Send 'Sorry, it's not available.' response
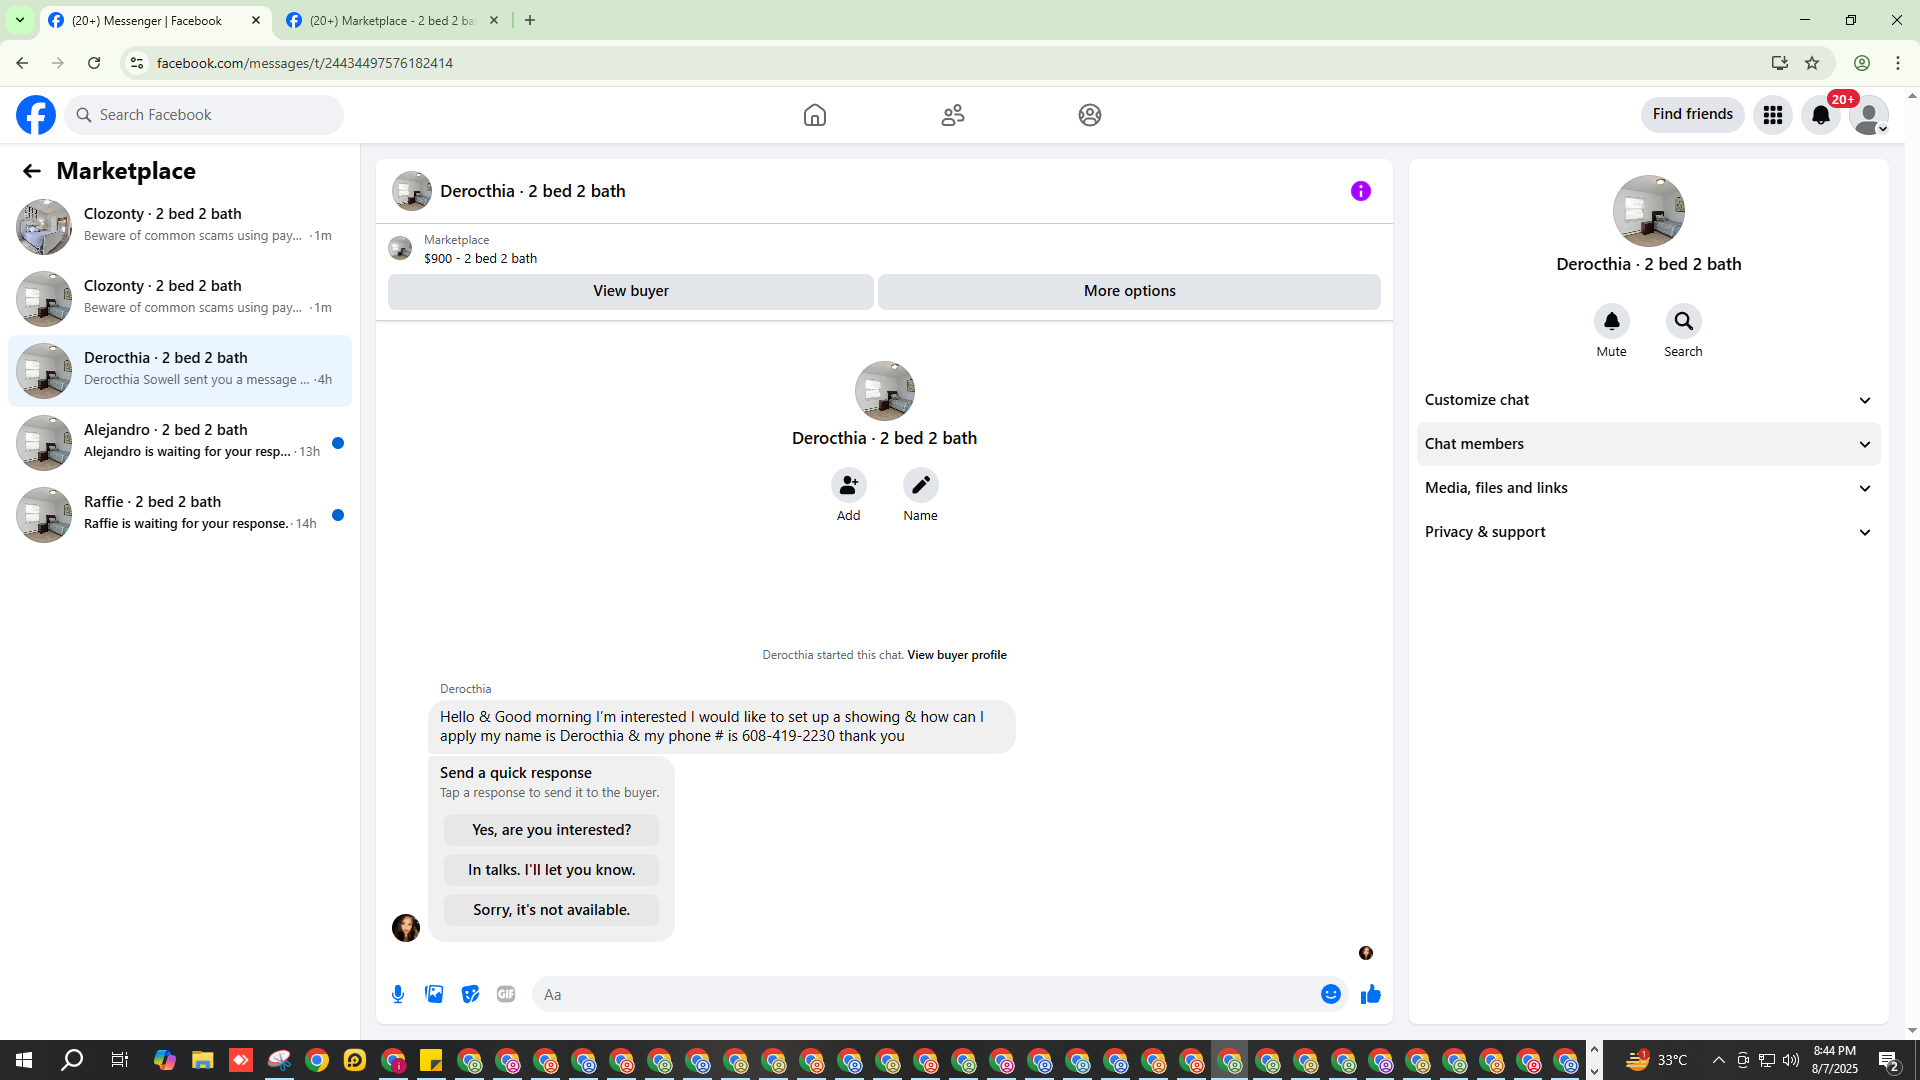 552,910
